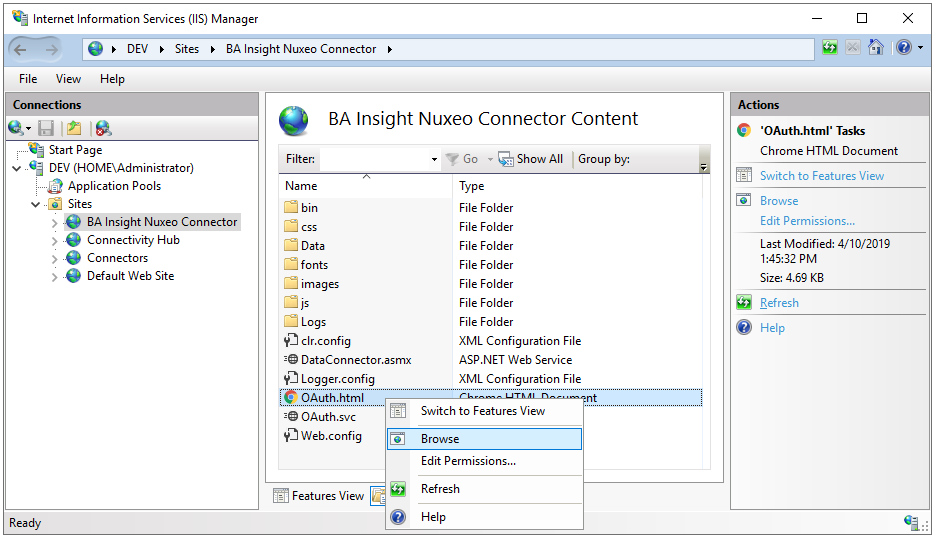Click the Save icon in Connections toolbar
Screen dimensions: 937x539
coord(46,128)
